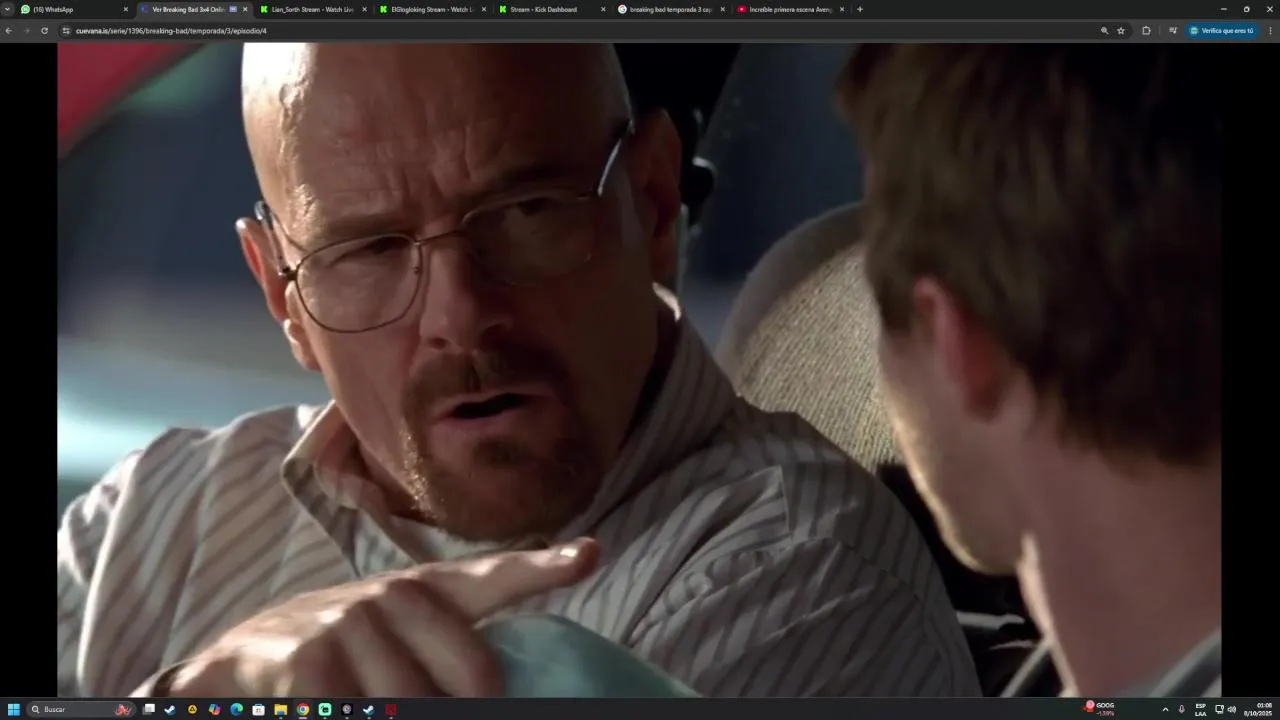
Task: Close the ElBloglooking Stream tab
Action: (484, 9)
